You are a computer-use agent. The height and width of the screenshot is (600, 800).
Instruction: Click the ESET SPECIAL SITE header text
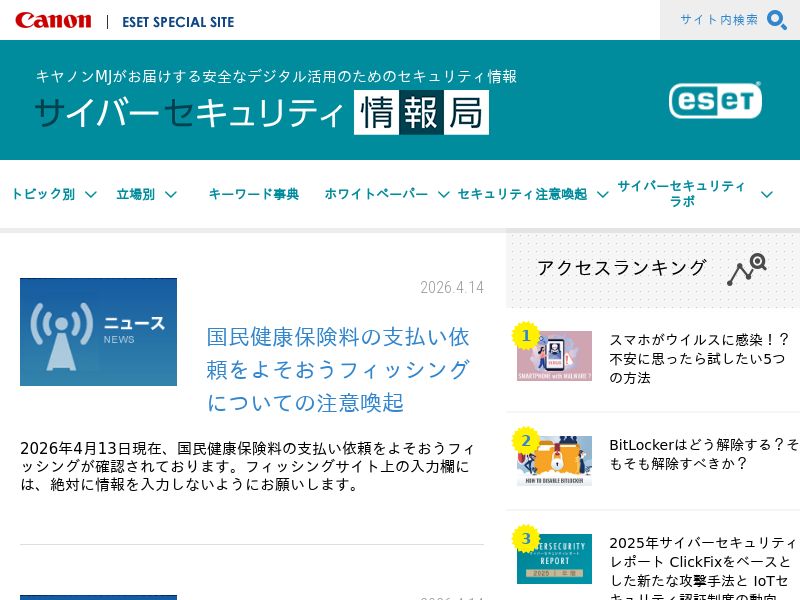point(178,21)
